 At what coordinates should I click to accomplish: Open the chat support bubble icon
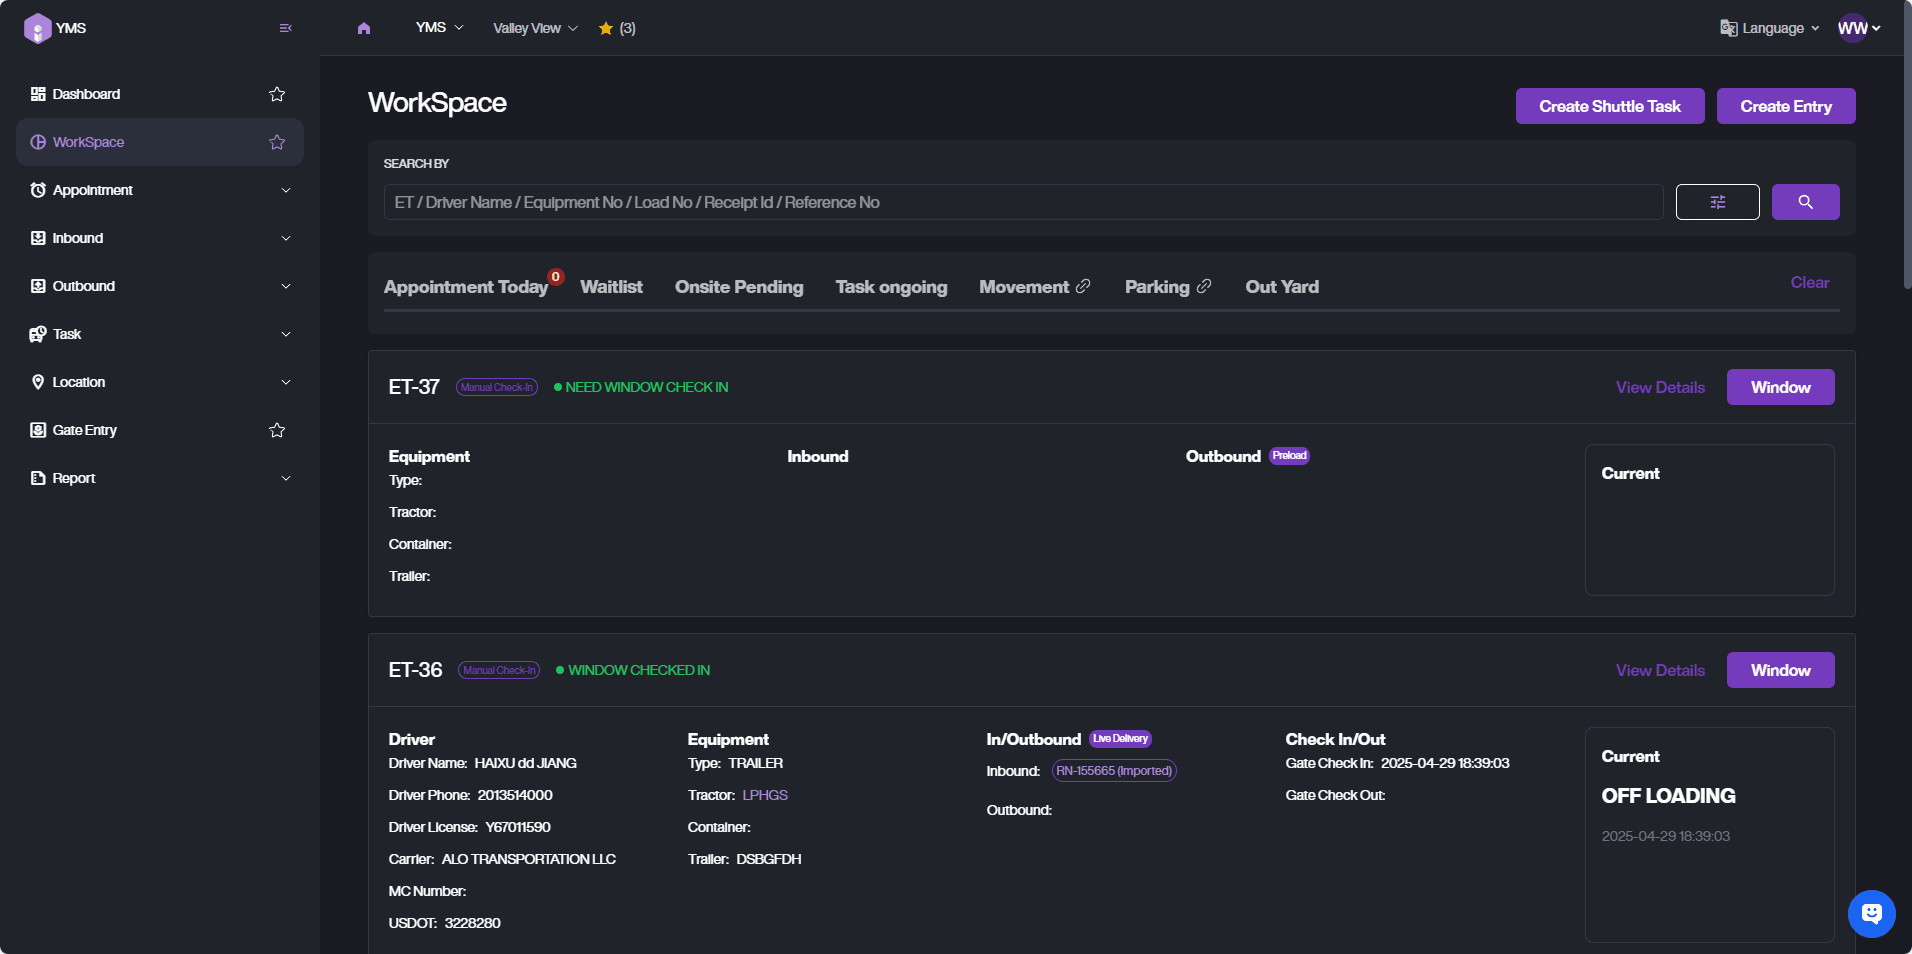tap(1871, 913)
